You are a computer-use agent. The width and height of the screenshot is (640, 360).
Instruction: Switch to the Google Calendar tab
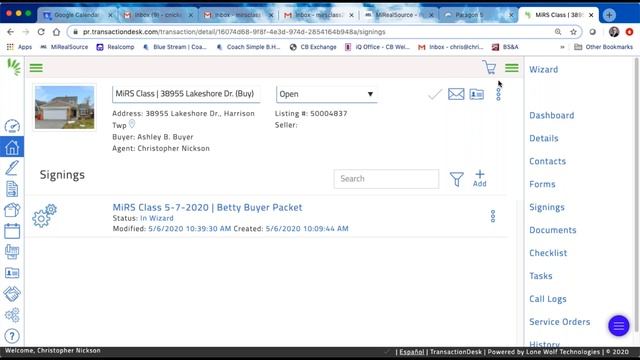pos(77,15)
